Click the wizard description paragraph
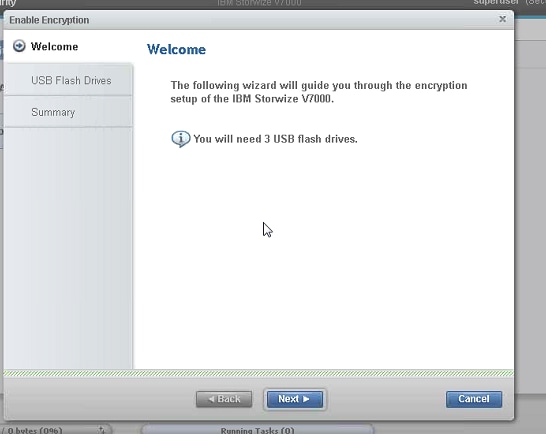Viewport: 546px width, 434px height. tap(319, 92)
